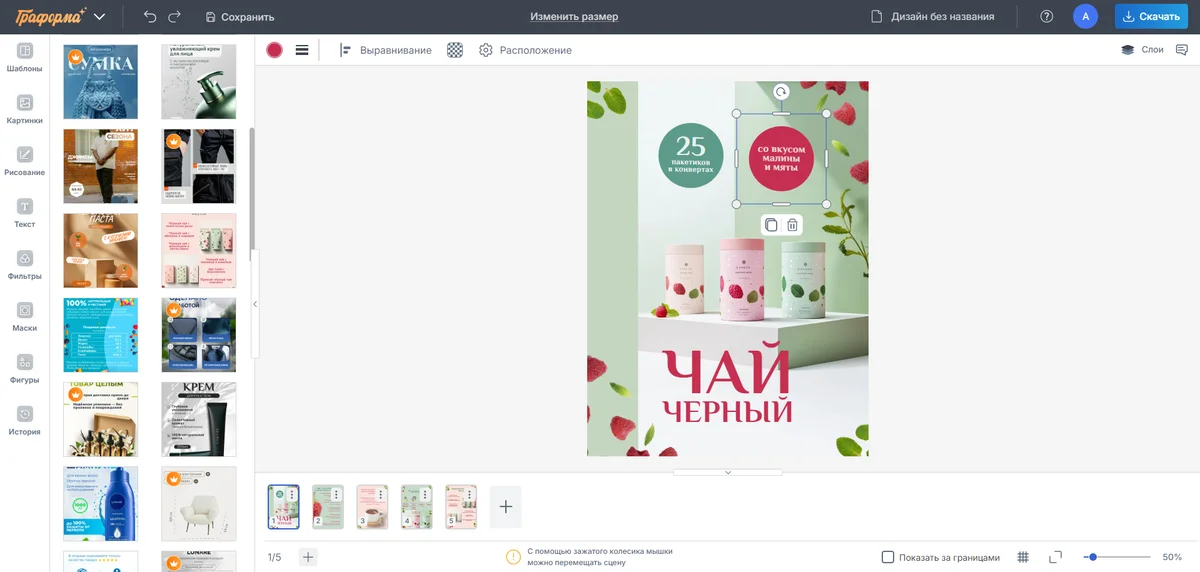Open user account avatar A
Viewport: 1200px width, 572px height.
pyautogui.click(x=1085, y=17)
